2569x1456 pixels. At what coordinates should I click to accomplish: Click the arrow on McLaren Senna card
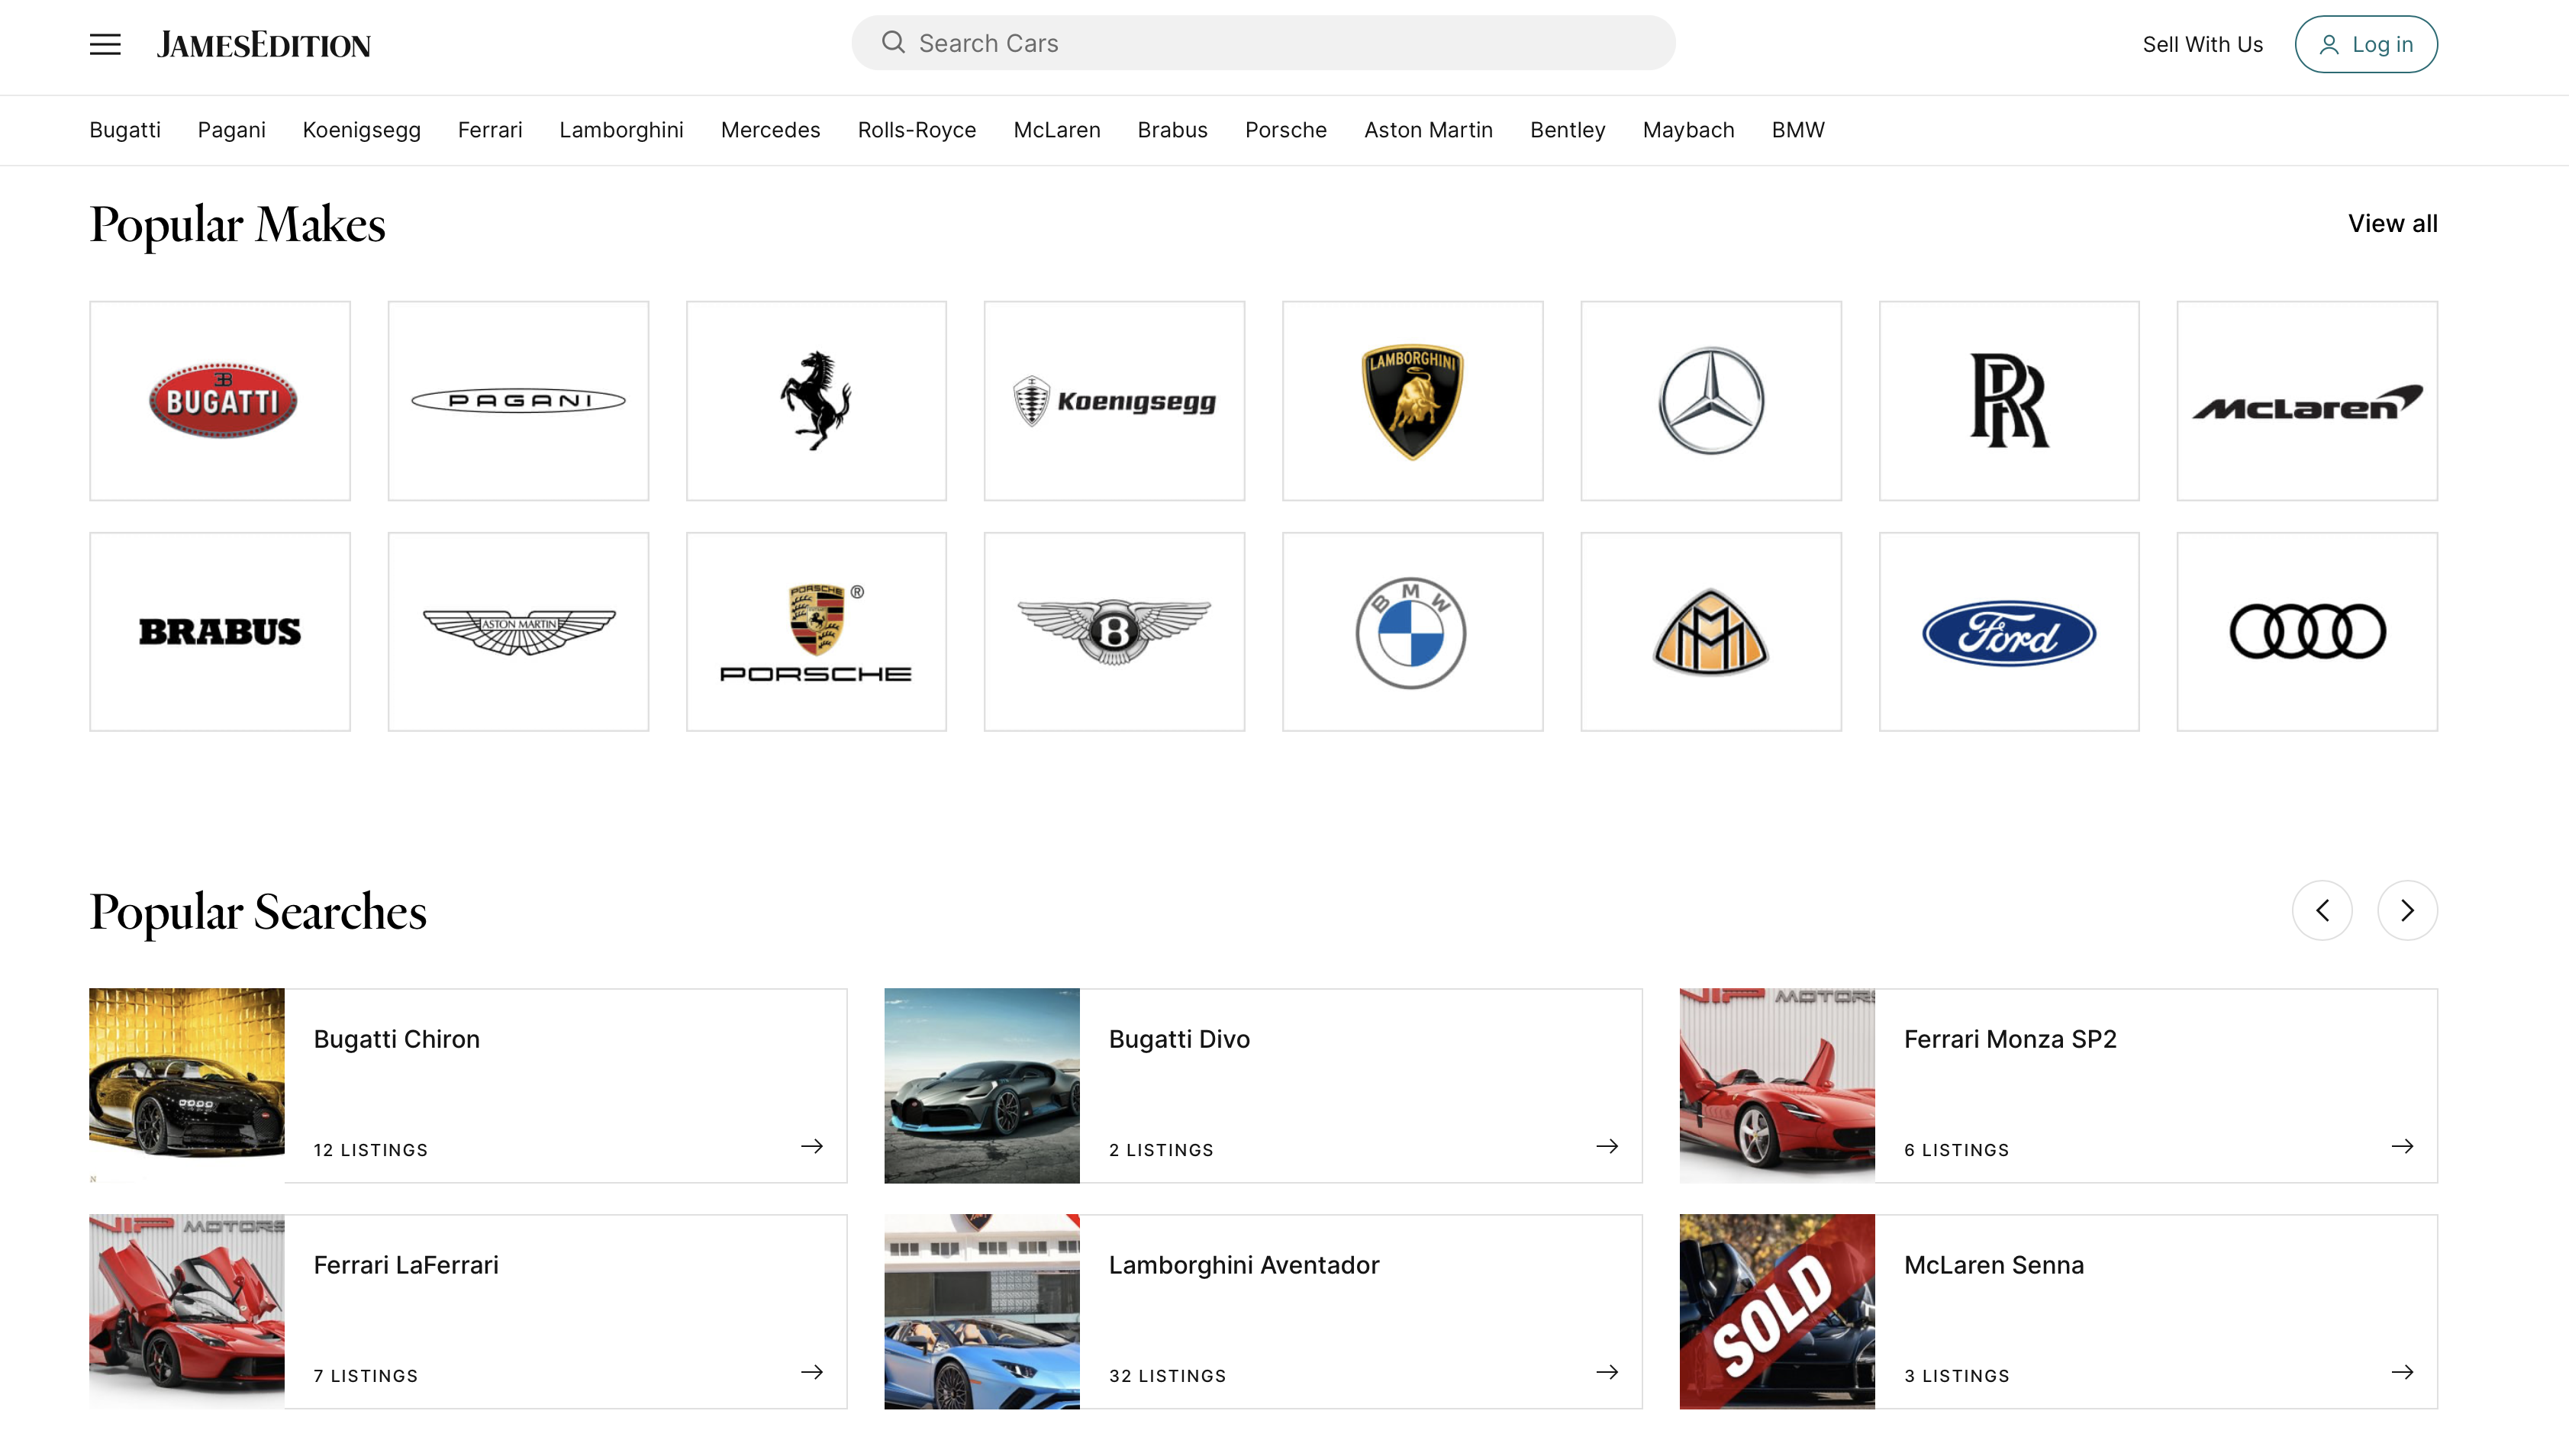[x=2402, y=1372]
